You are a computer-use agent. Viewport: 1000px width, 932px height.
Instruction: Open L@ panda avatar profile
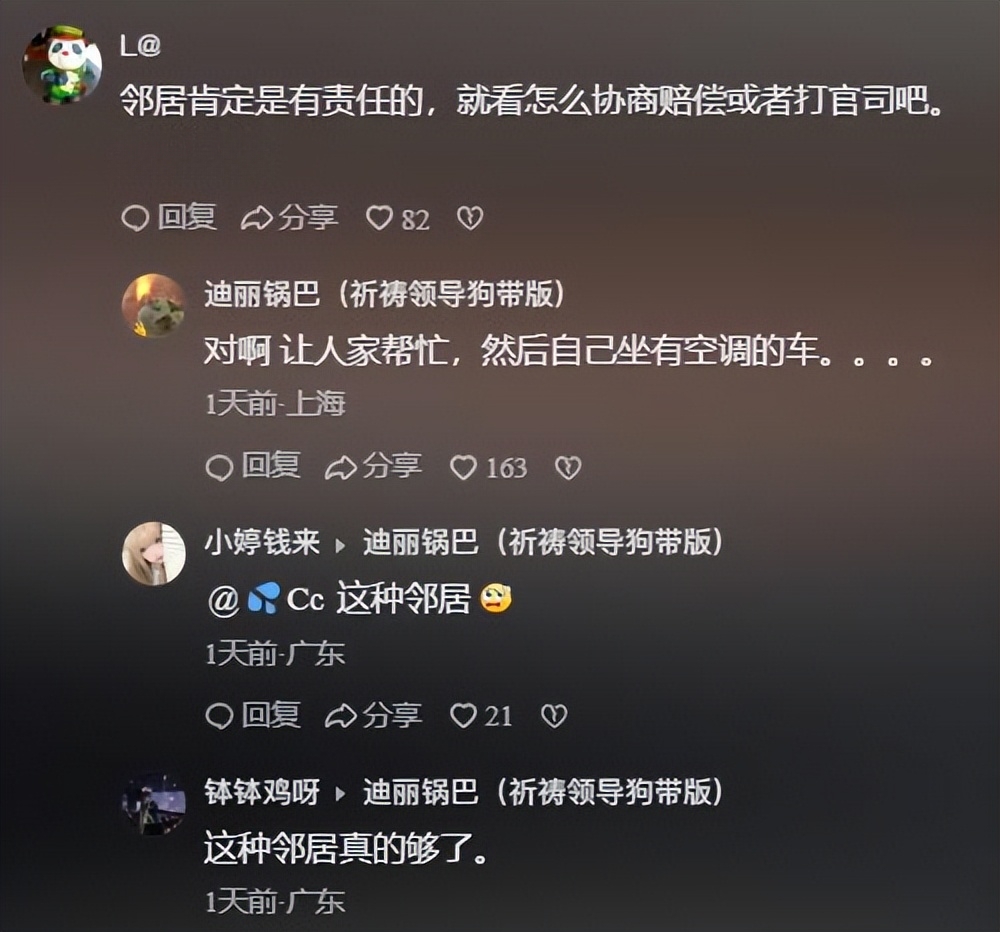62,64
